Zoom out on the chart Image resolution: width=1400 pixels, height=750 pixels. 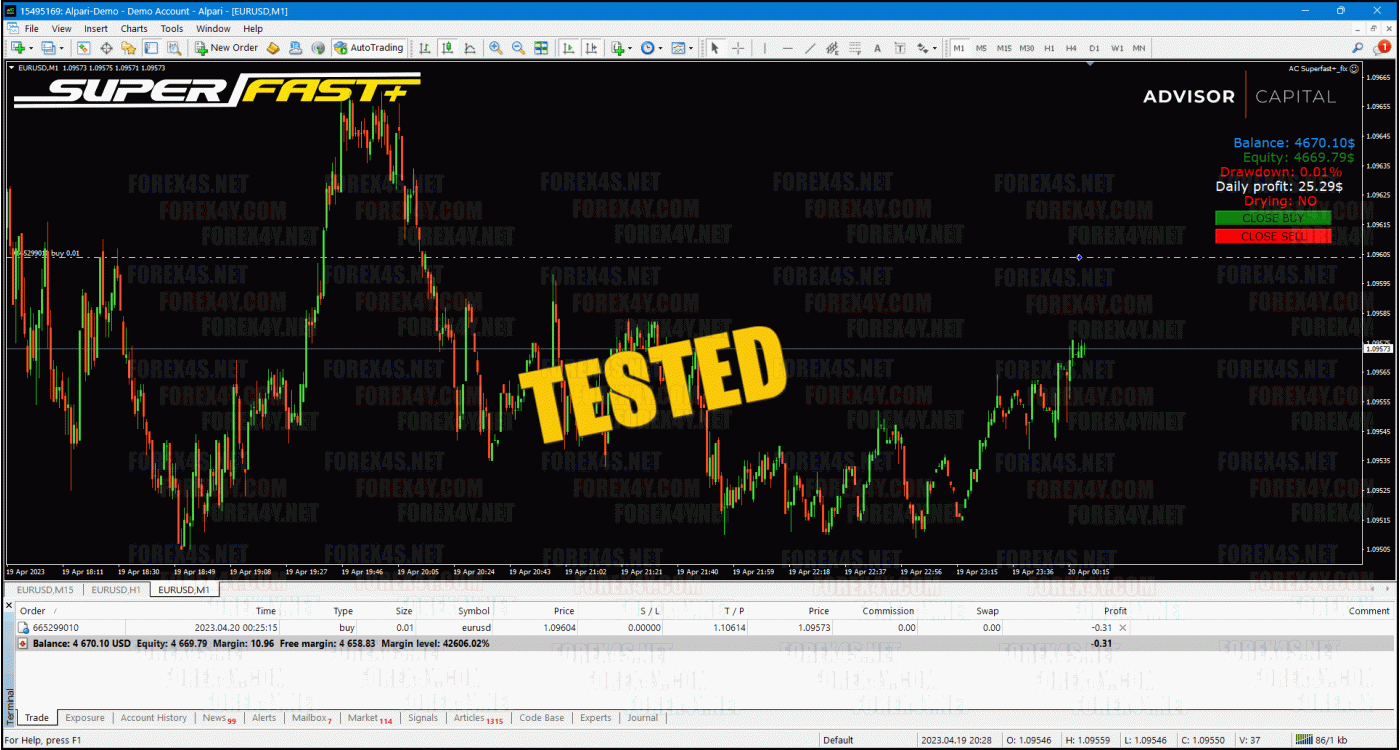[x=518, y=47]
